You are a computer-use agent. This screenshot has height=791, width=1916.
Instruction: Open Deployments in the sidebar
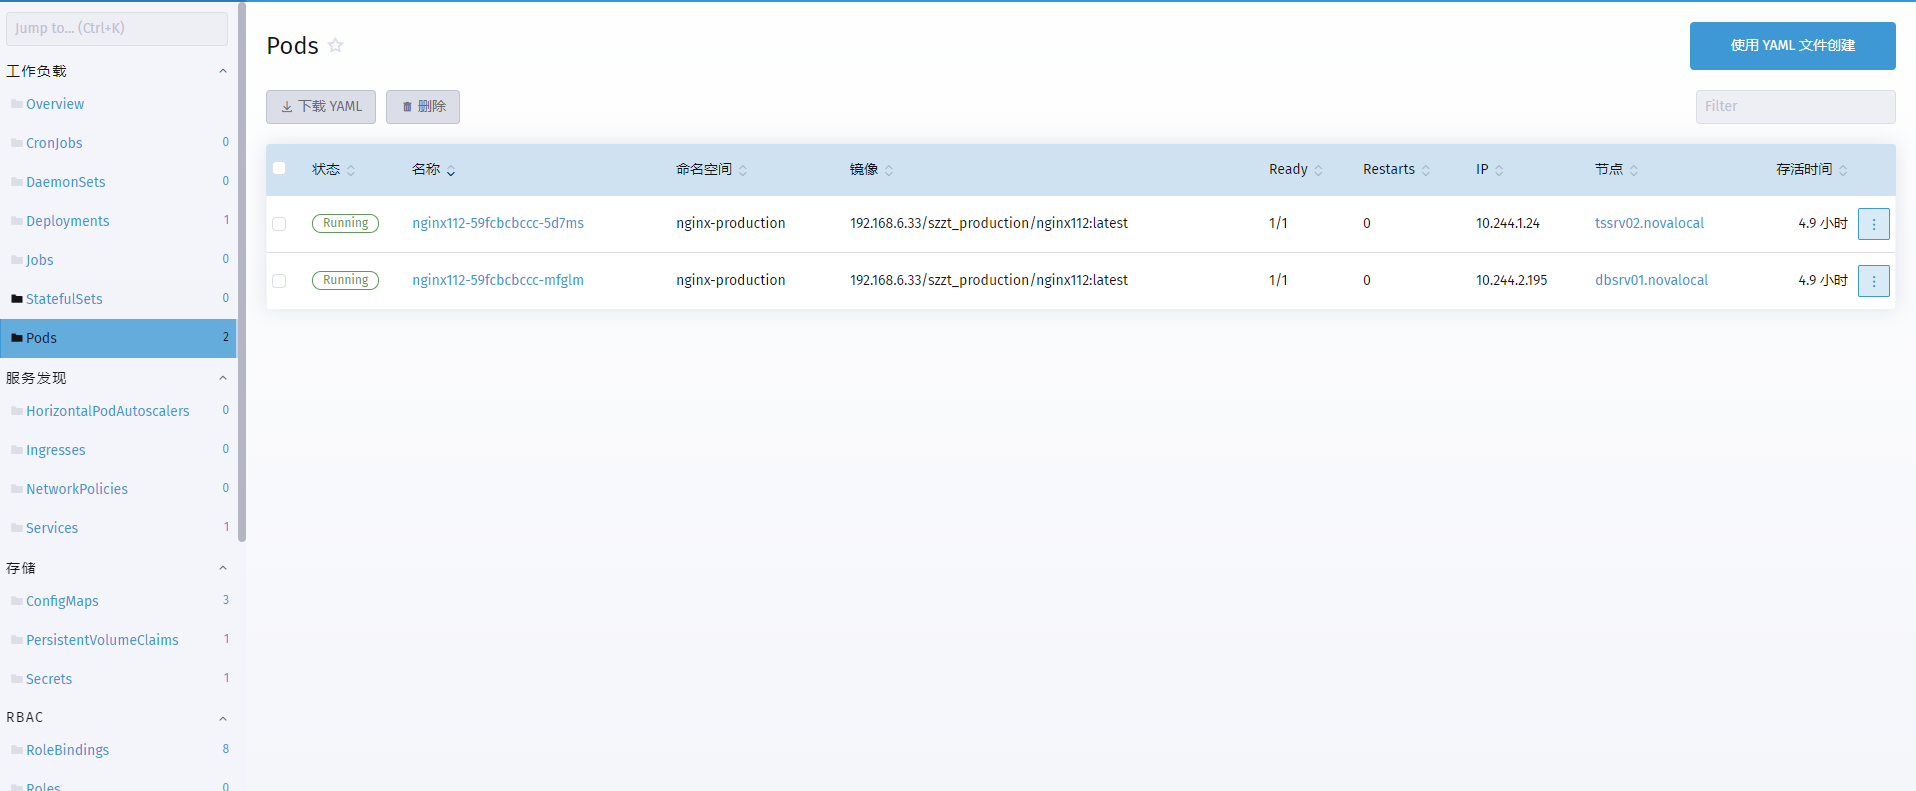pos(68,221)
